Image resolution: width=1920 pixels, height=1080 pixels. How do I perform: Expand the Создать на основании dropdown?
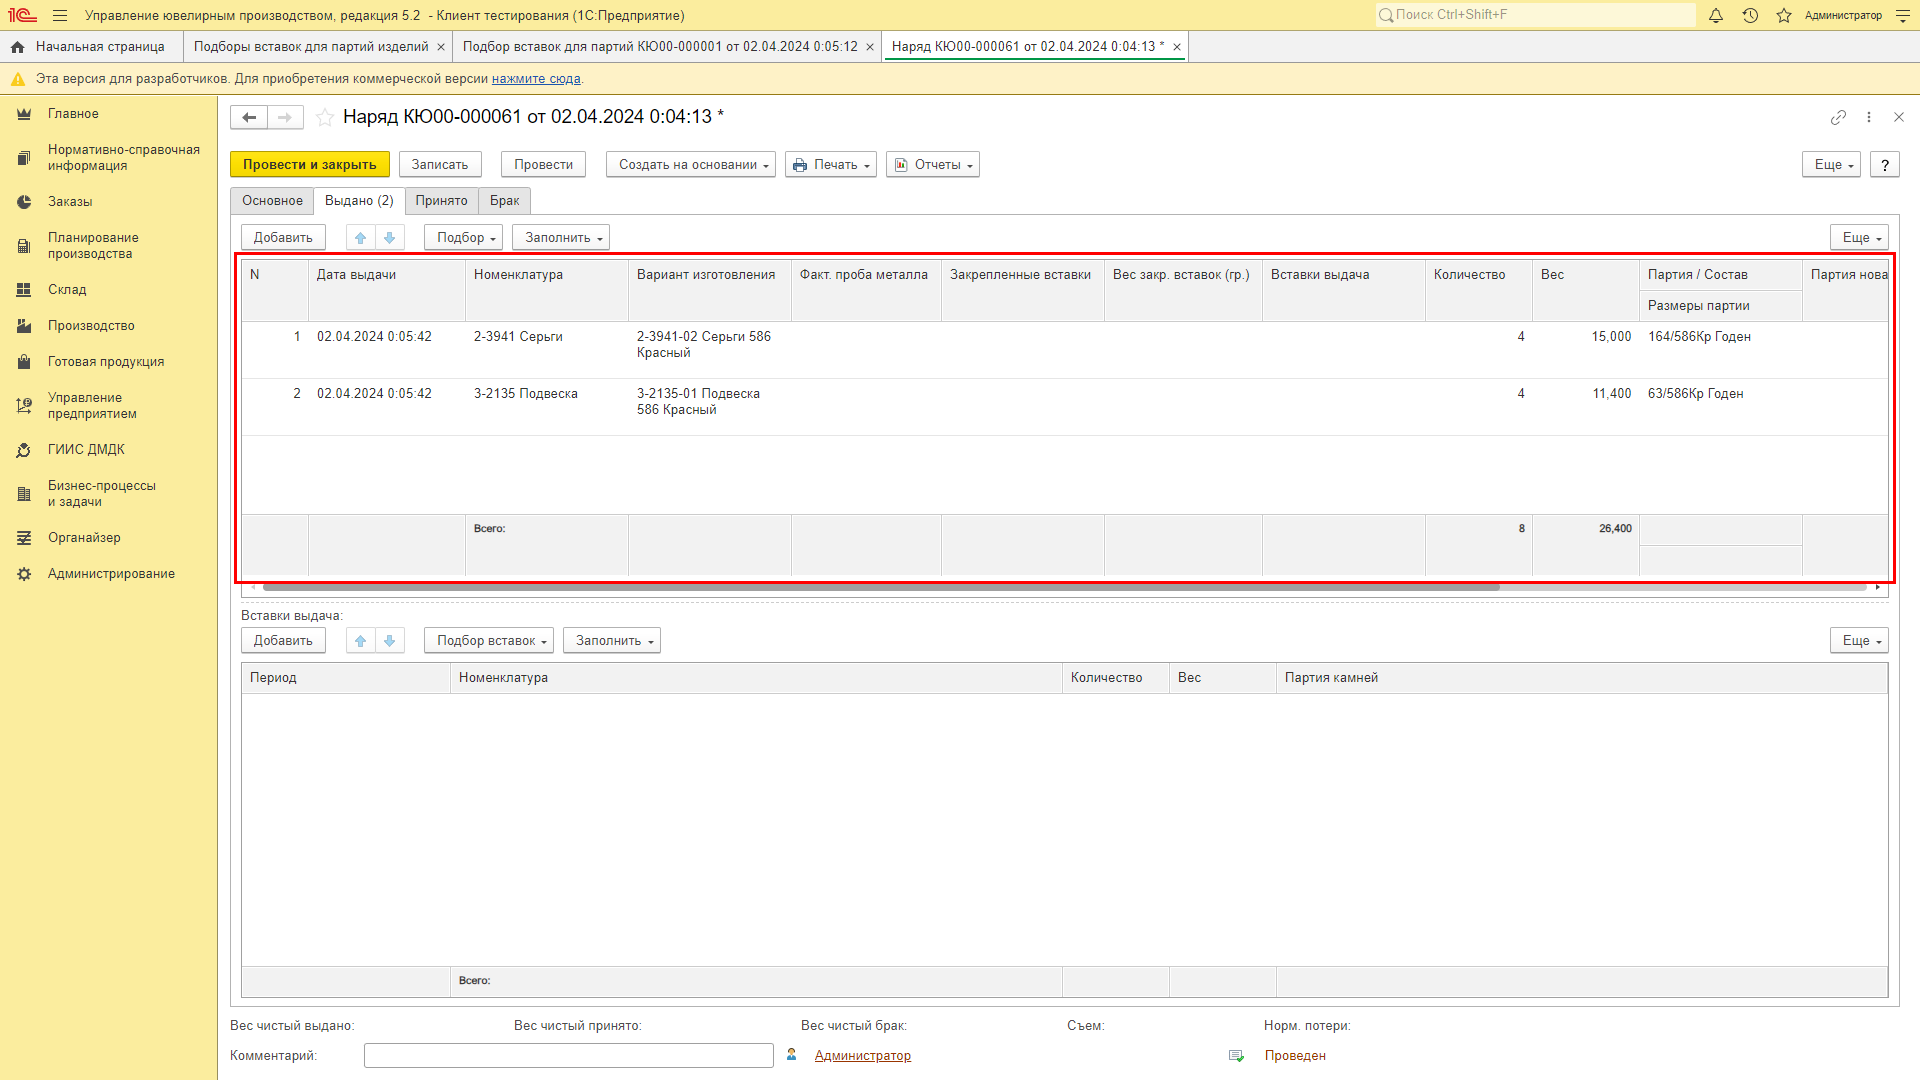point(691,165)
